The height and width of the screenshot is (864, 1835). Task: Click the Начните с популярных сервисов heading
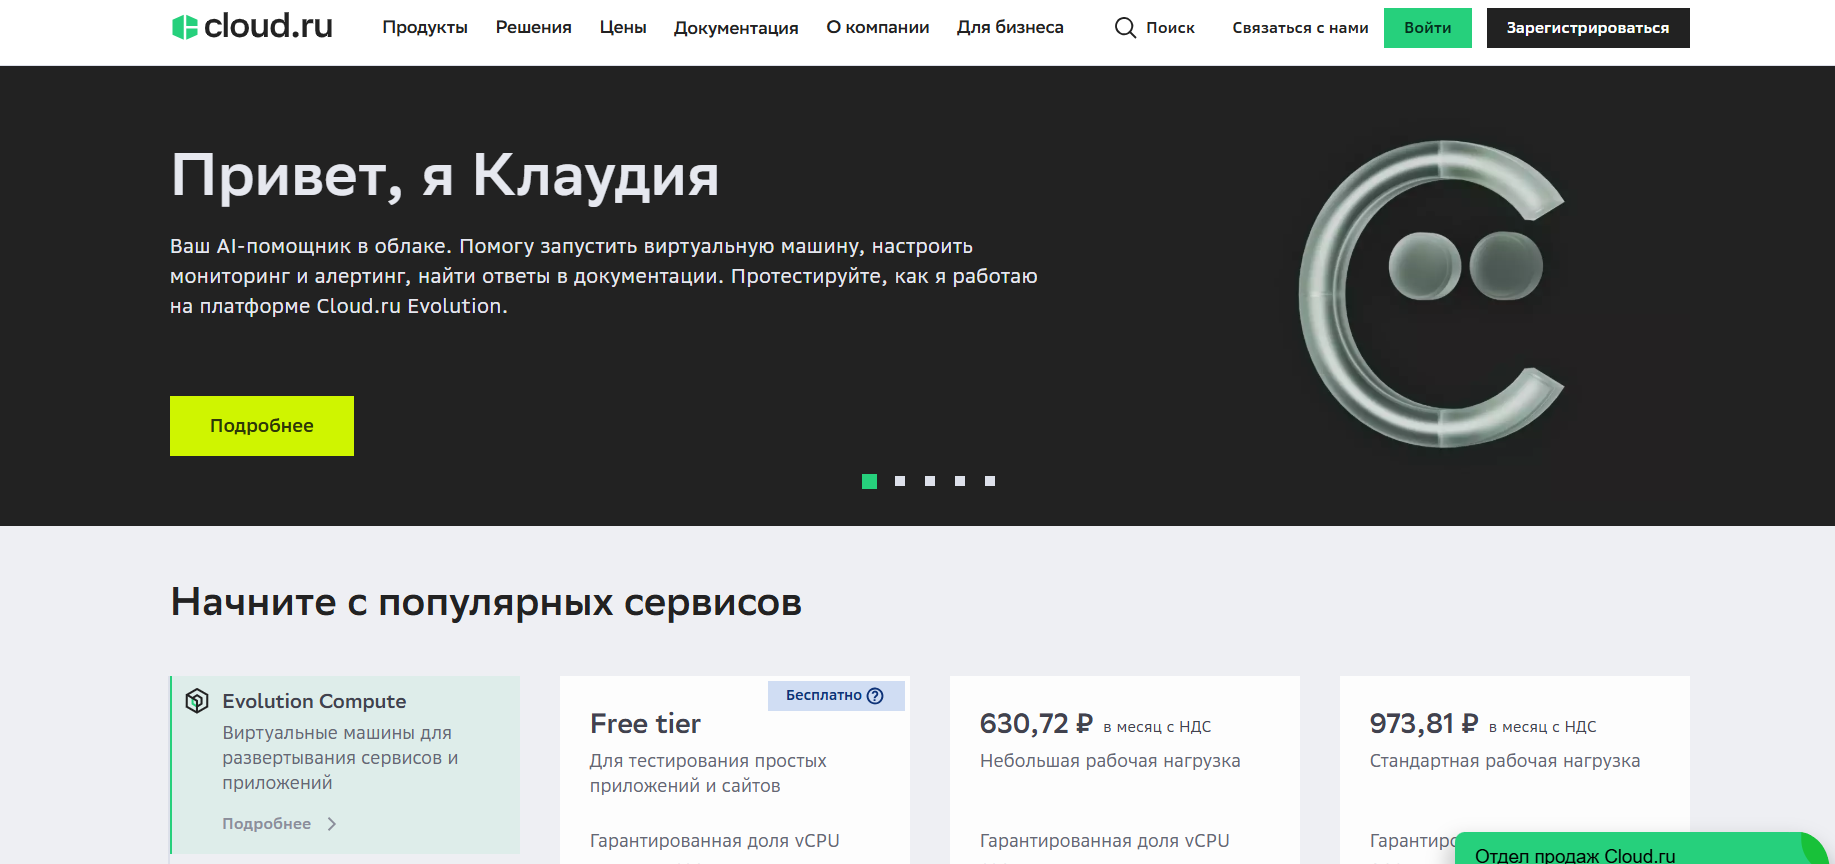click(x=486, y=602)
